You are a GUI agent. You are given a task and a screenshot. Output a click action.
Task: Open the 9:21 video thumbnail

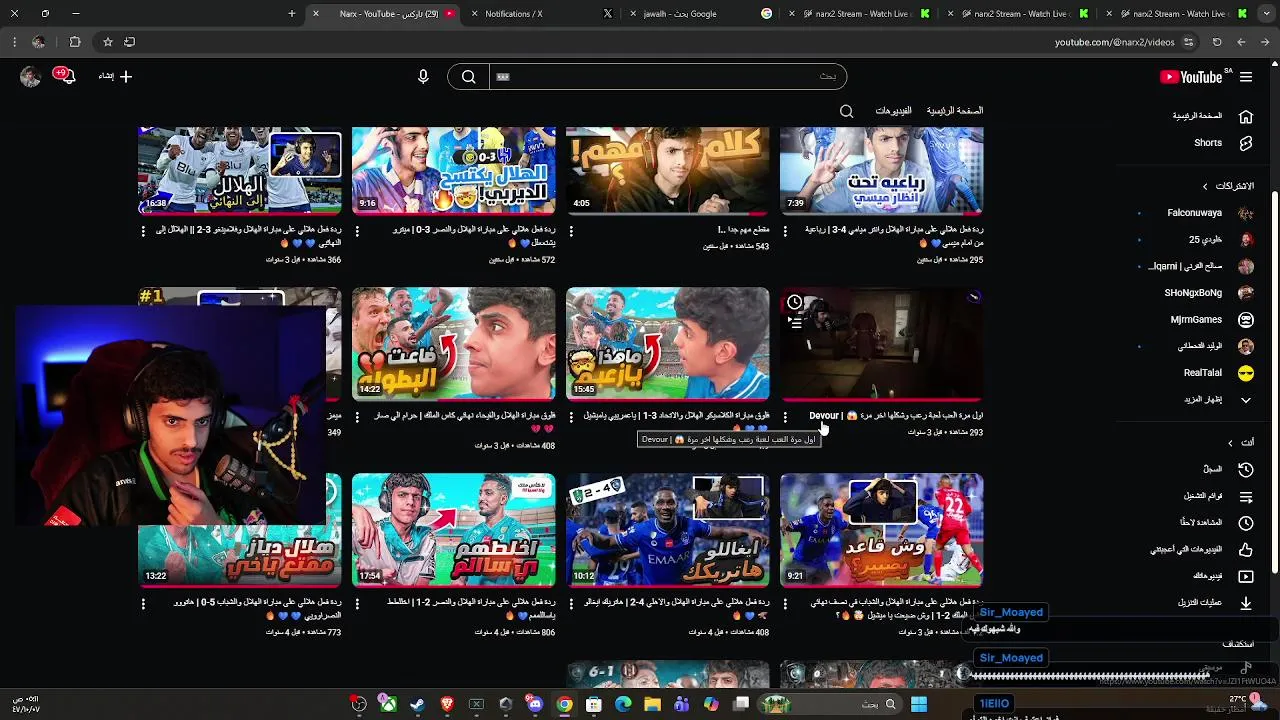(x=881, y=530)
